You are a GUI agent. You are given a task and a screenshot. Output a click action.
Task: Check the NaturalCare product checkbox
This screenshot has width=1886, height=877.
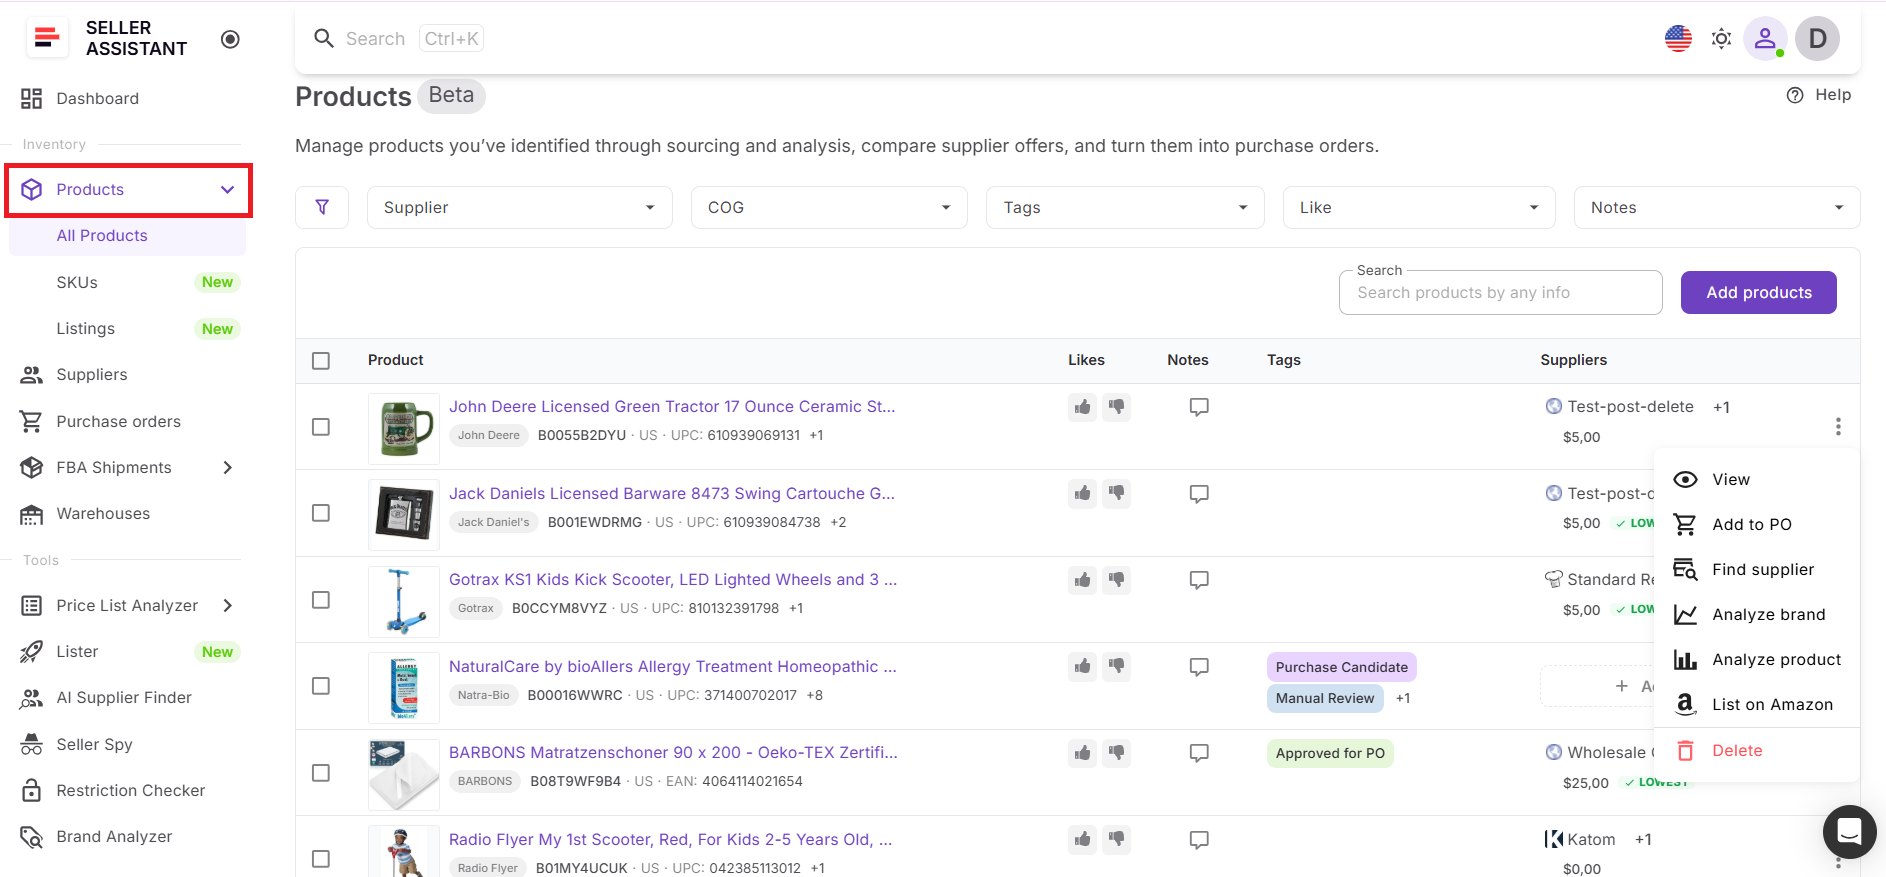(x=321, y=686)
